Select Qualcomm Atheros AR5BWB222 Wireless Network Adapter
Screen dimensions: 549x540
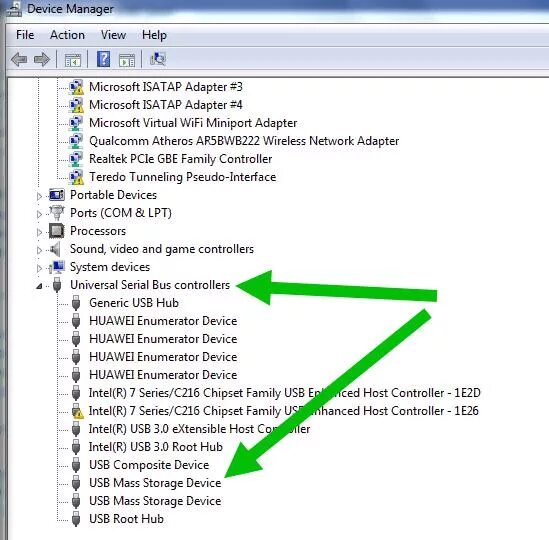point(244,141)
